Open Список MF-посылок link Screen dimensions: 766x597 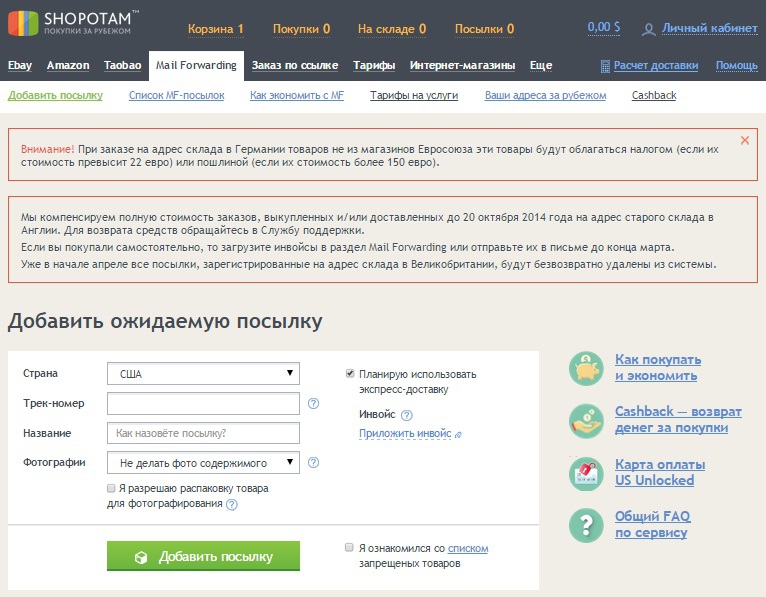(x=176, y=95)
